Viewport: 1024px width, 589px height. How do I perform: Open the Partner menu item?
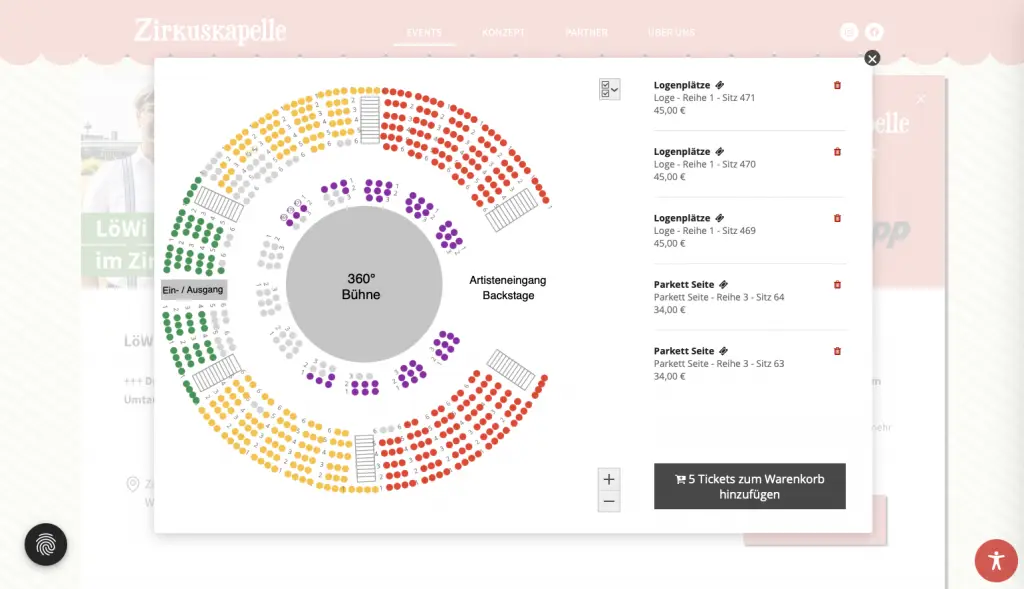coord(586,33)
